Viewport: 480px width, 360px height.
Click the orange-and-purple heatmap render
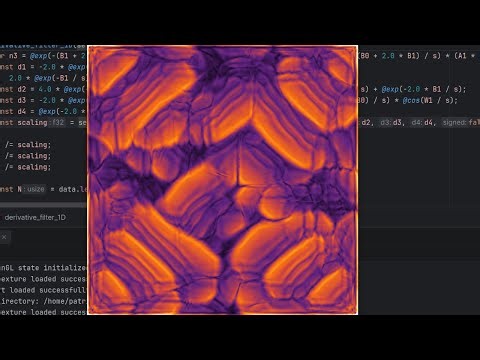tap(223, 180)
